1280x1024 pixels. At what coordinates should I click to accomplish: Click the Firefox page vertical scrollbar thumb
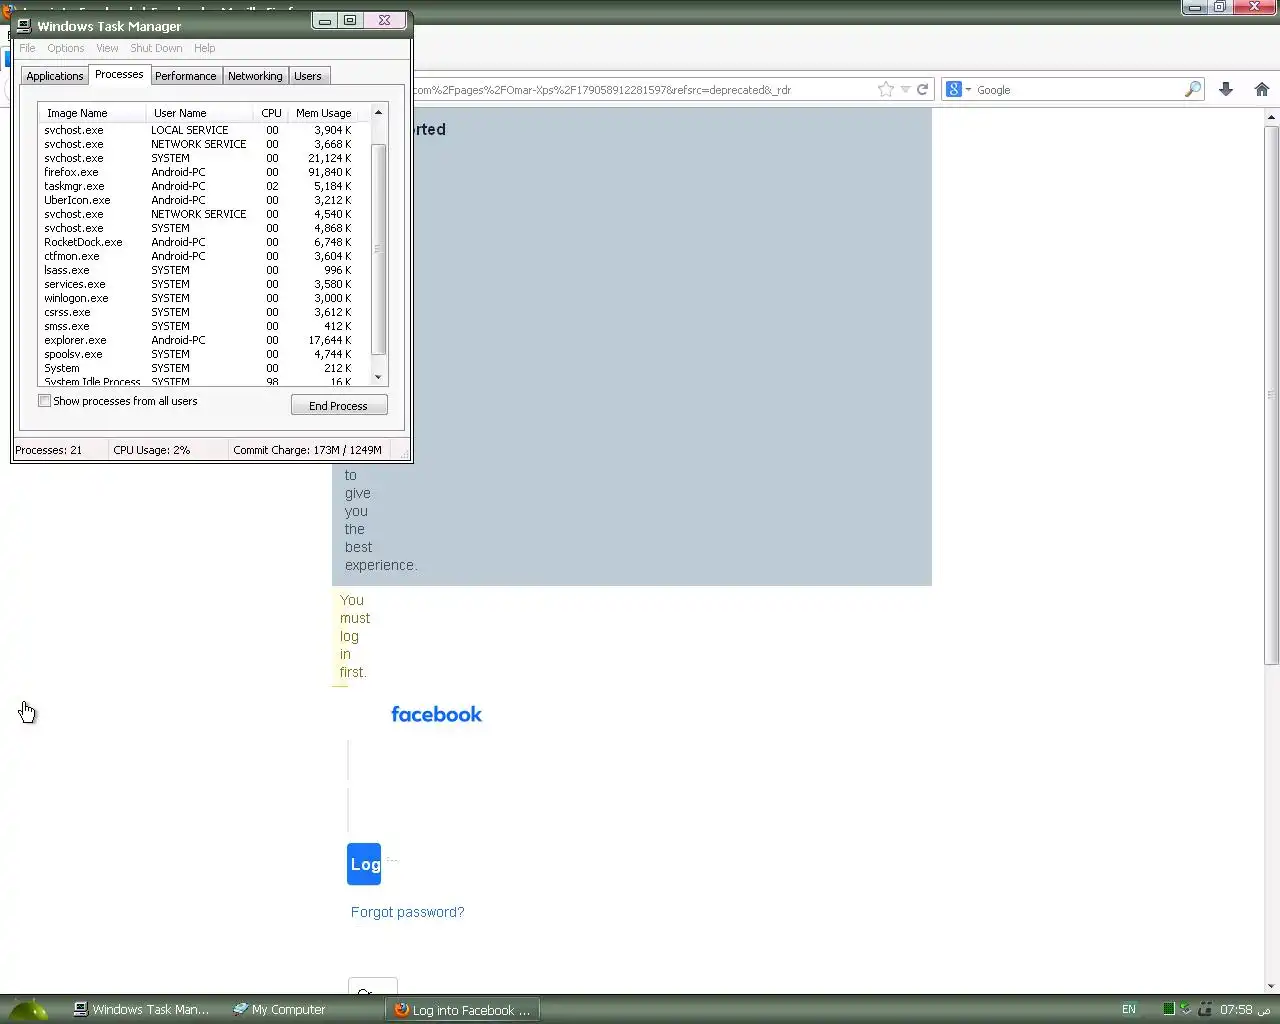coord(1271,395)
